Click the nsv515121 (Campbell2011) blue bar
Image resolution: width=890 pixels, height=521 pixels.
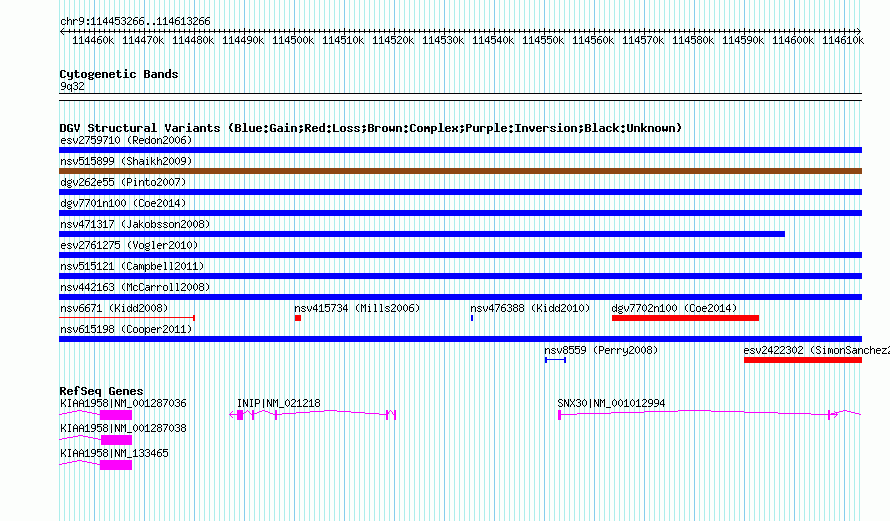point(460,276)
